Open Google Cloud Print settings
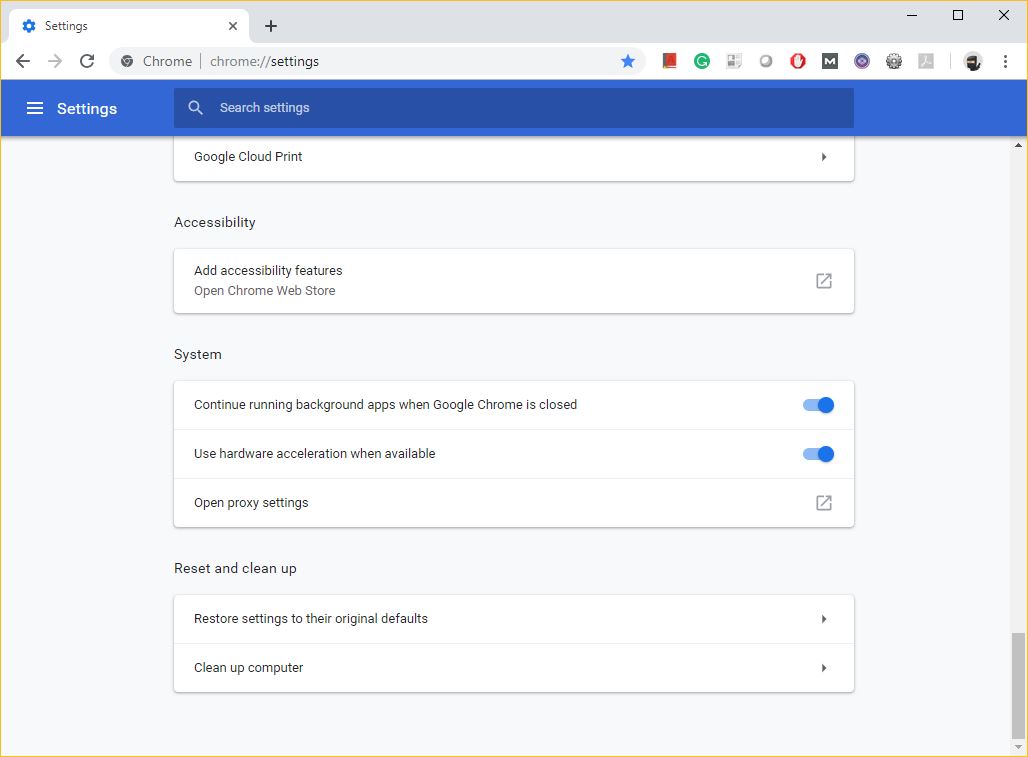The image size is (1028, 757). [513, 157]
